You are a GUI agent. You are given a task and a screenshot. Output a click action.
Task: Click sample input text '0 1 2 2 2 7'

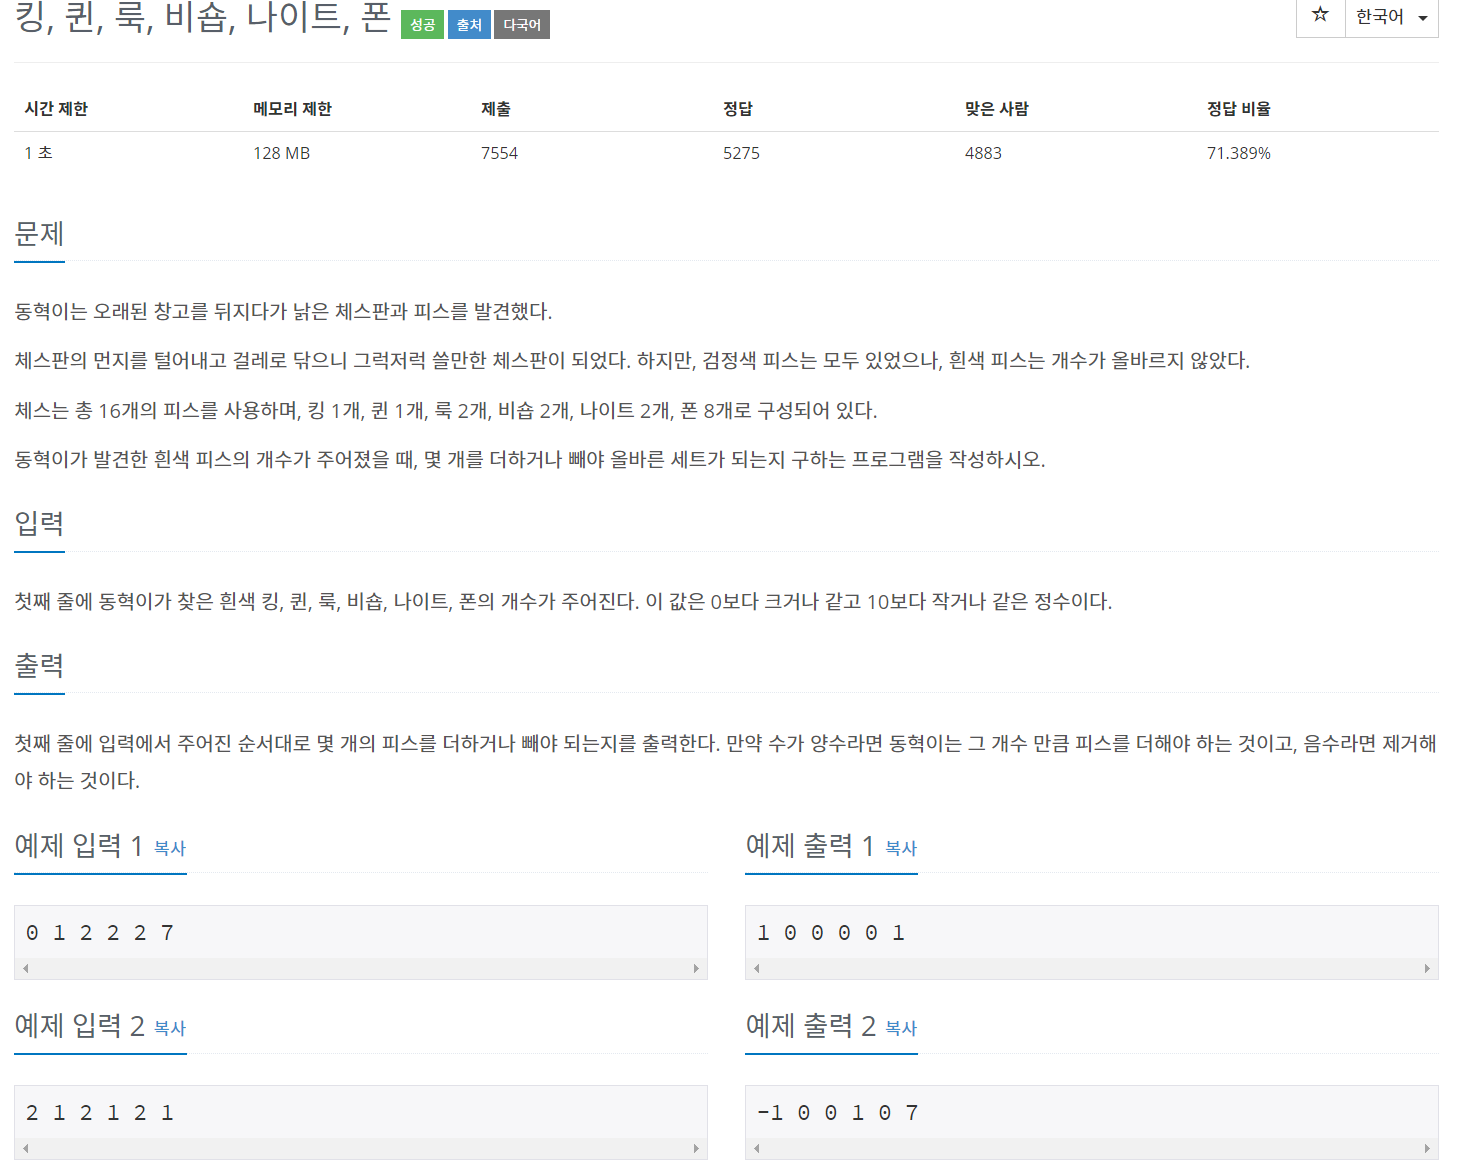pyautogui.click(x=100, y=933)
